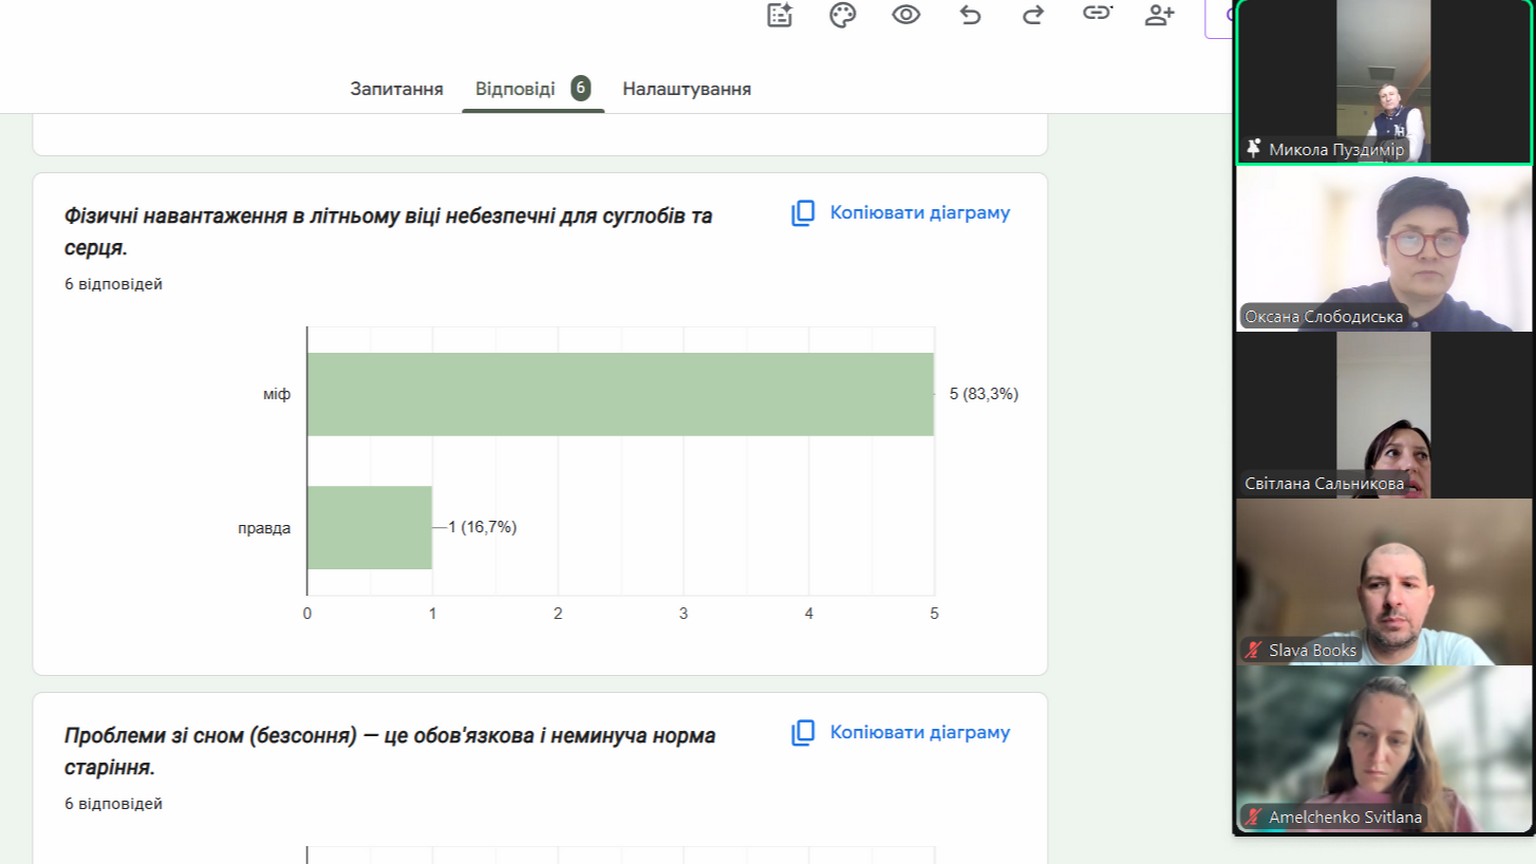
Task: Click the 'міф' bar in the chart
Action: tap(620, 394)
